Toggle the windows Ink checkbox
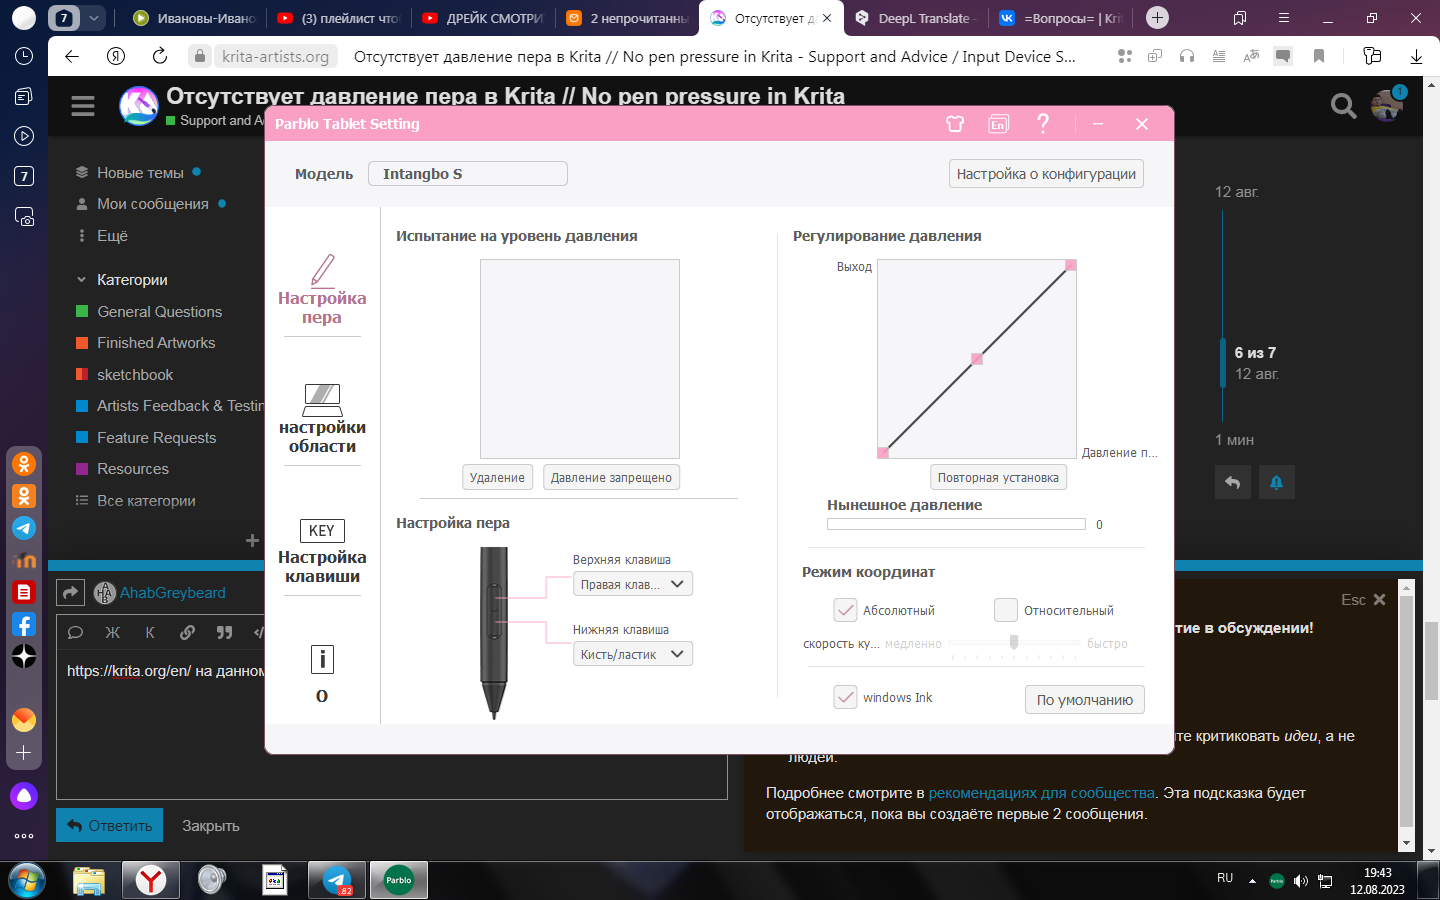The image size is (1440, 900). (845, 697)
